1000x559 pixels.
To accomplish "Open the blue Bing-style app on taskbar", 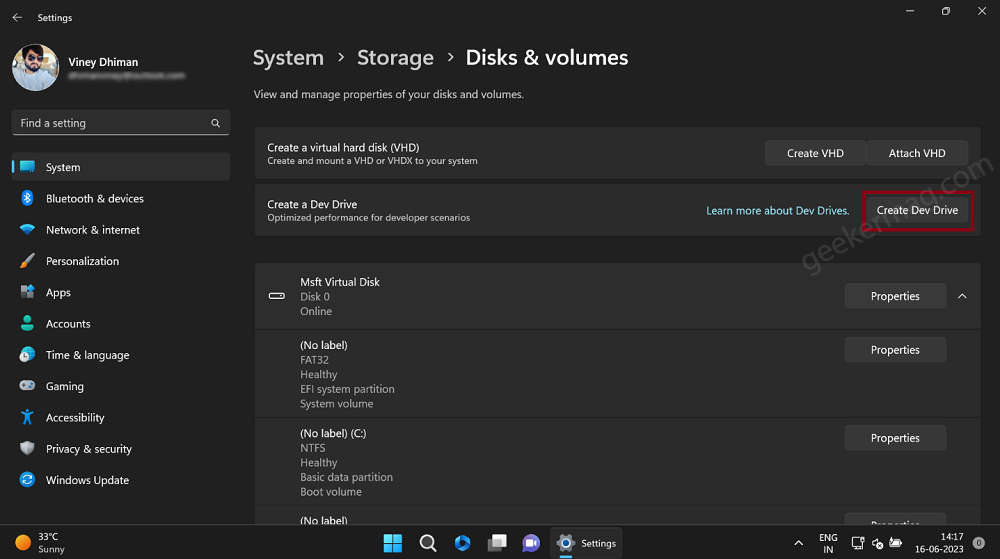I will pos(462,543).
